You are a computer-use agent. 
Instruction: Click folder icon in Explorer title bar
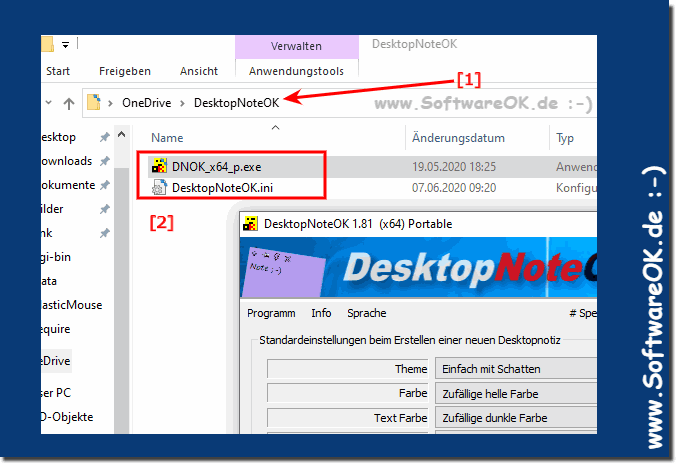[x=47, y=44]
